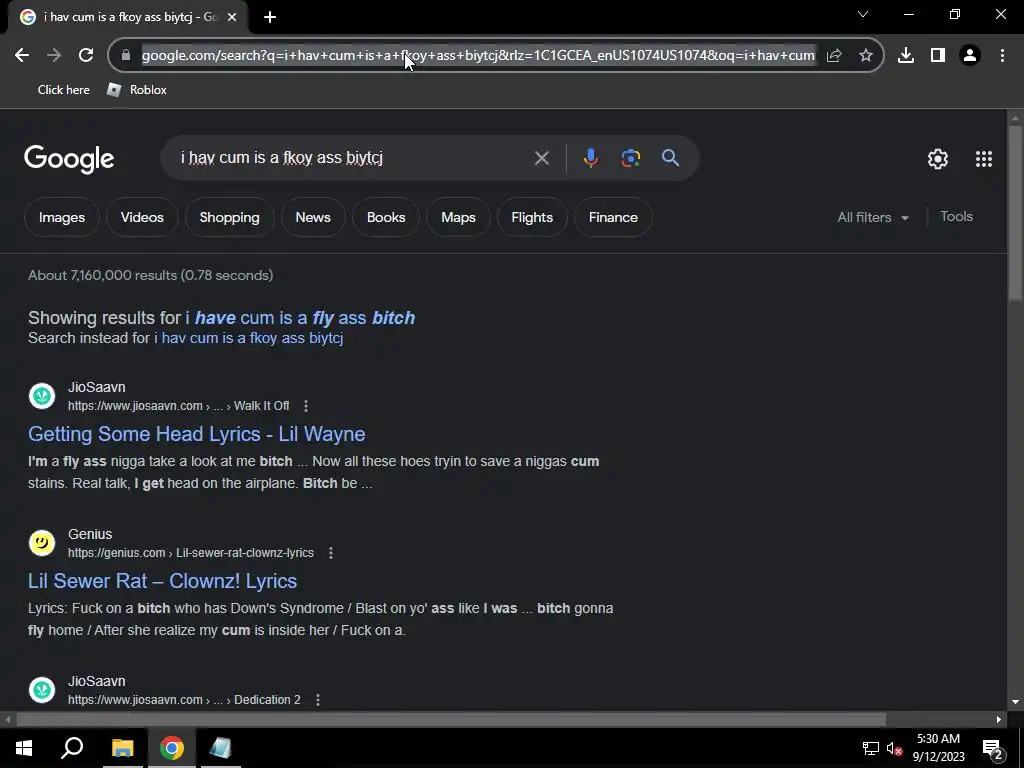
Task: Open the muted volume tray icon
Action: coord(895,749)
